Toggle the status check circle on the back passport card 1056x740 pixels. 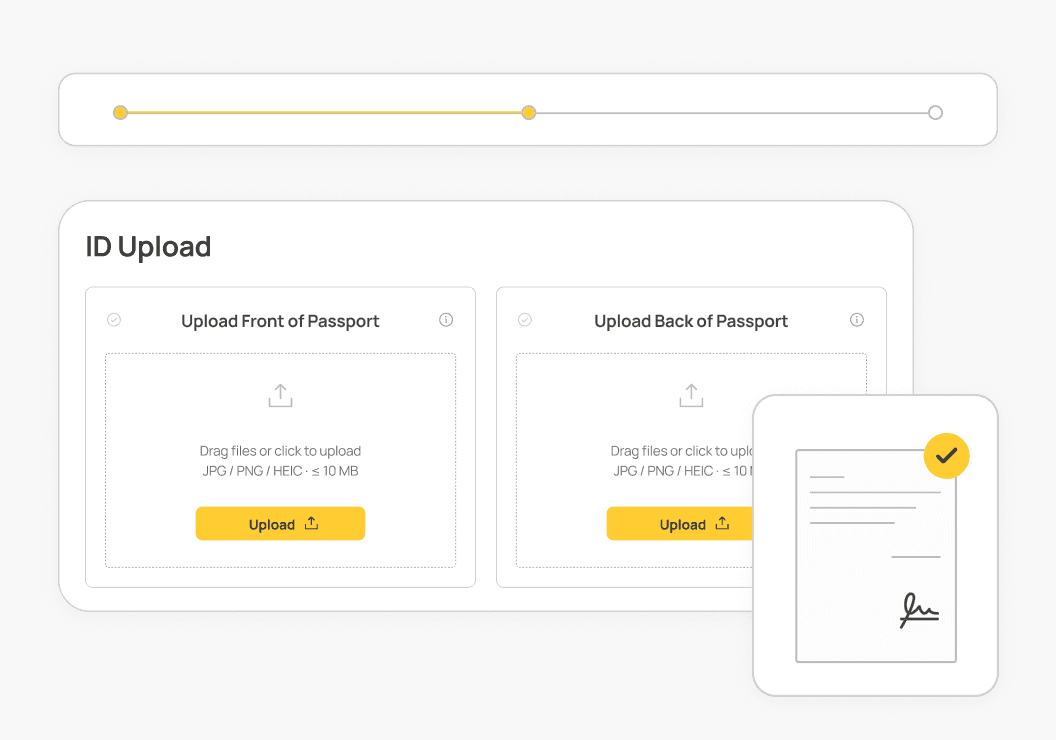(525, 320)
